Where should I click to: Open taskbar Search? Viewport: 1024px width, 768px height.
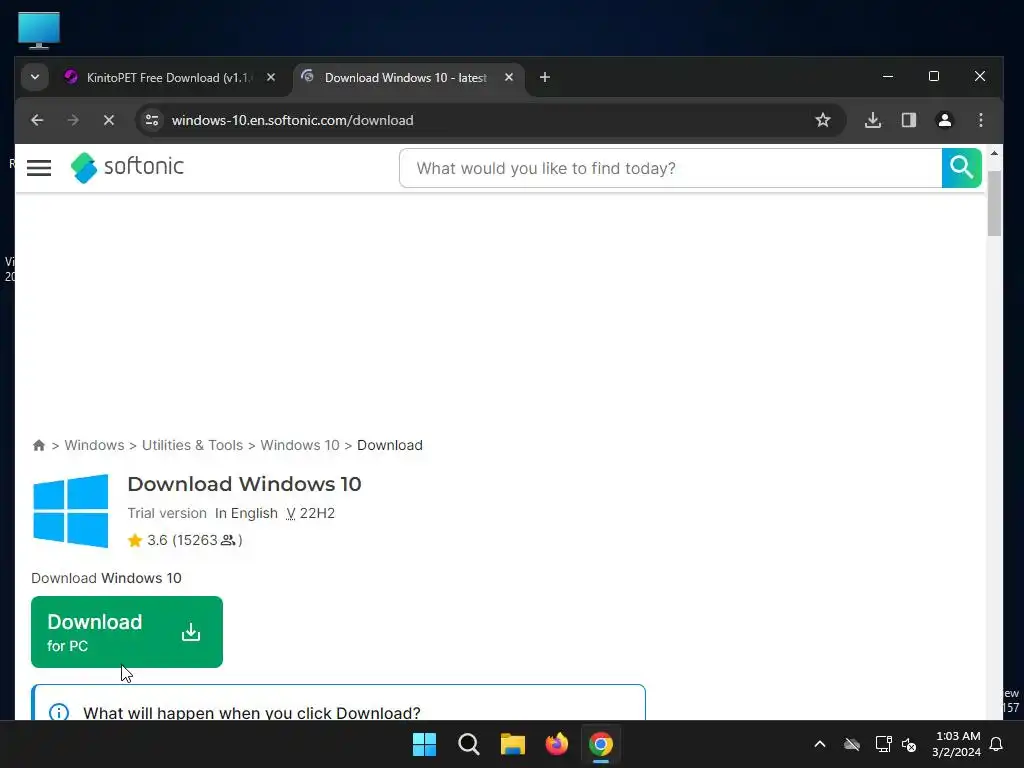click(468, 744)
